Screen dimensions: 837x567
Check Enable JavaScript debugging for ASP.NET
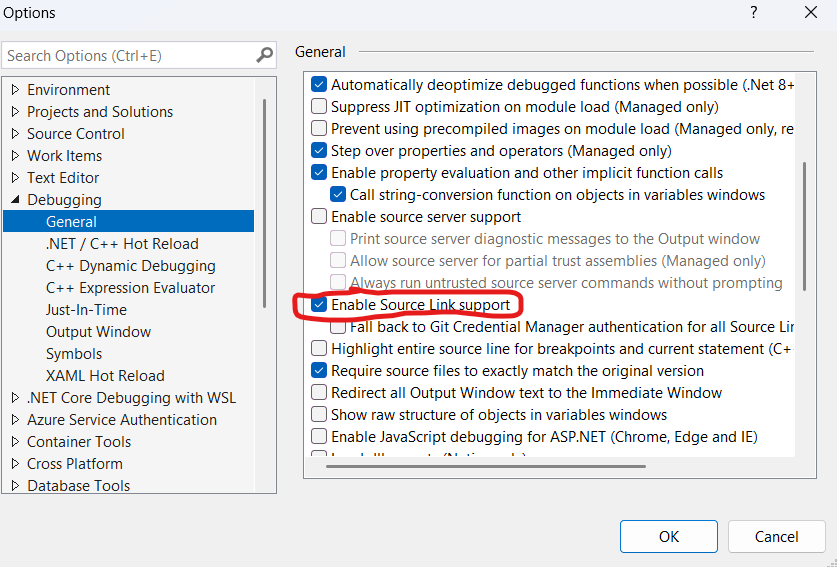pyautogui.click(x=319, y=436)
